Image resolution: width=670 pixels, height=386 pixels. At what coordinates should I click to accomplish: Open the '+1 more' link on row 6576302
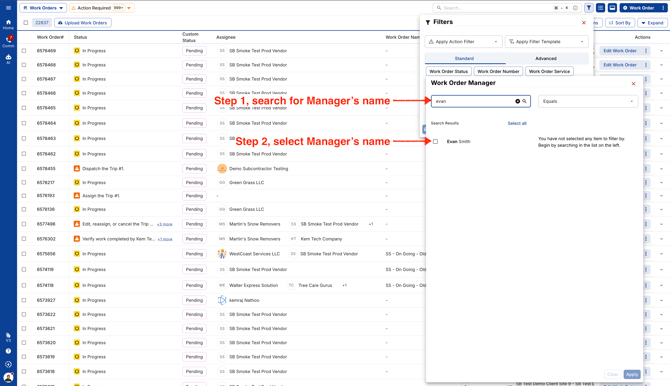tap(165, 239)
